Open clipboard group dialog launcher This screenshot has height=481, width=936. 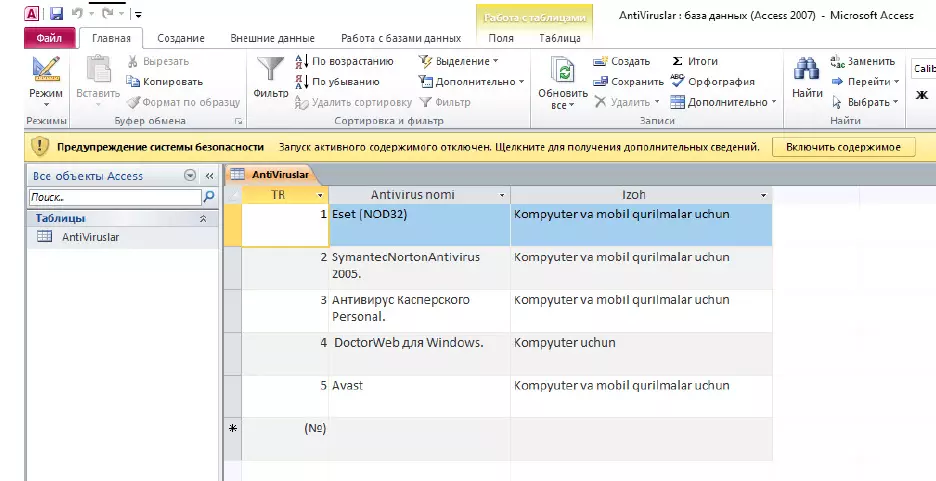point(238,121)
